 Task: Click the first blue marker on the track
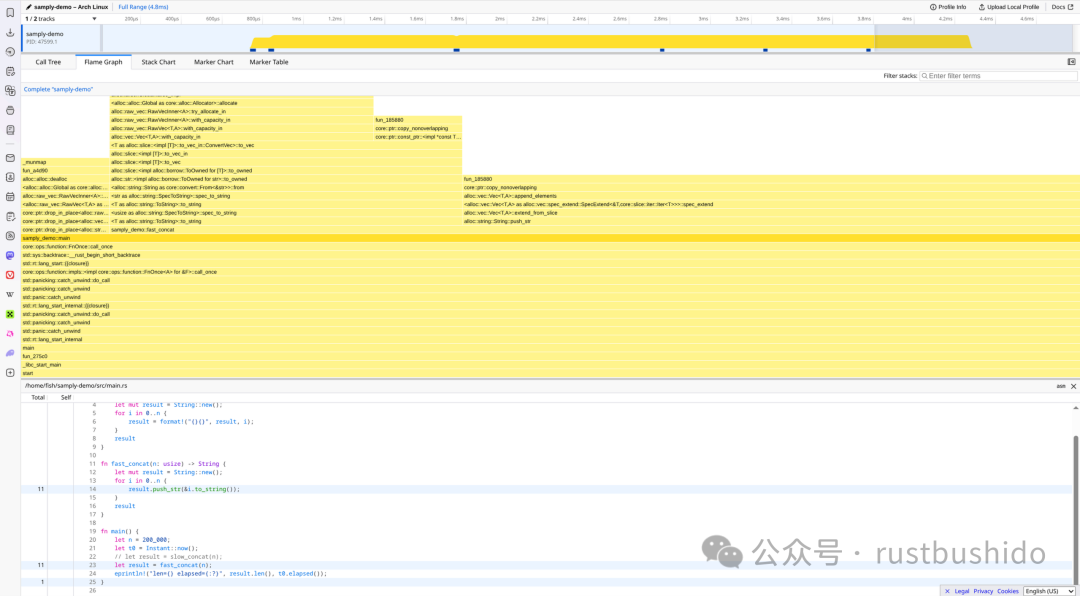253,50
